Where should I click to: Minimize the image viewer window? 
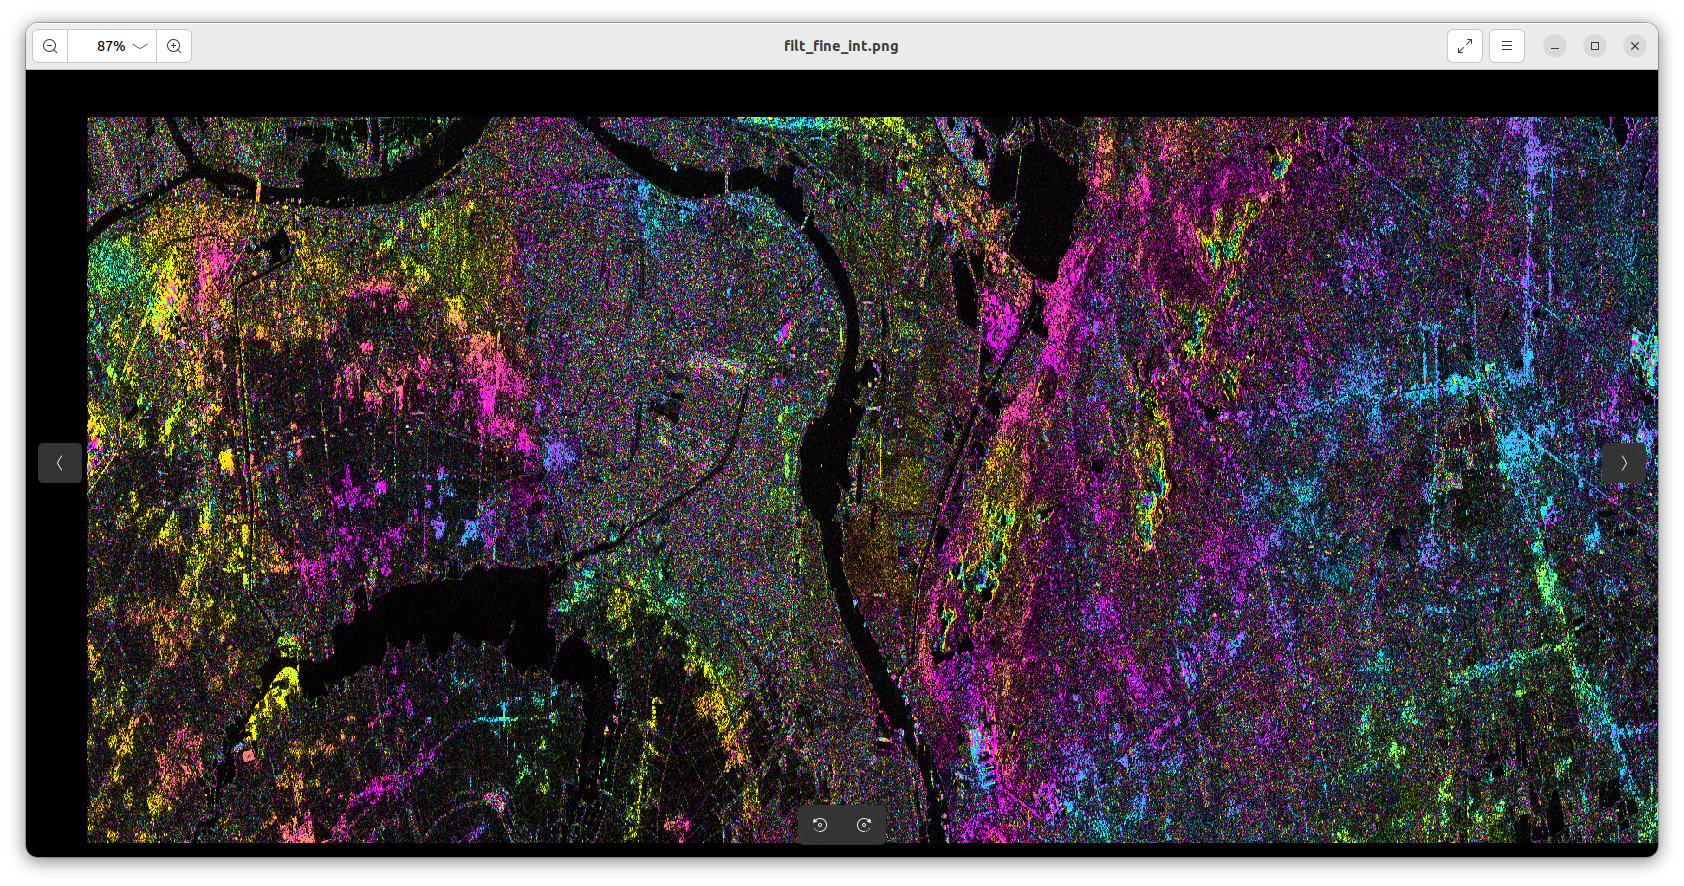(1555, 46)
